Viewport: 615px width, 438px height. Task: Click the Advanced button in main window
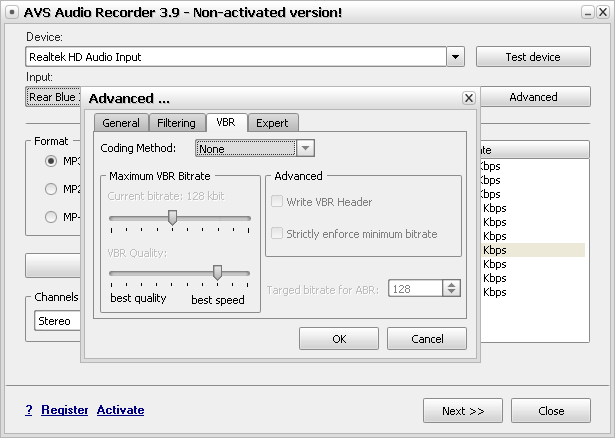535,97
